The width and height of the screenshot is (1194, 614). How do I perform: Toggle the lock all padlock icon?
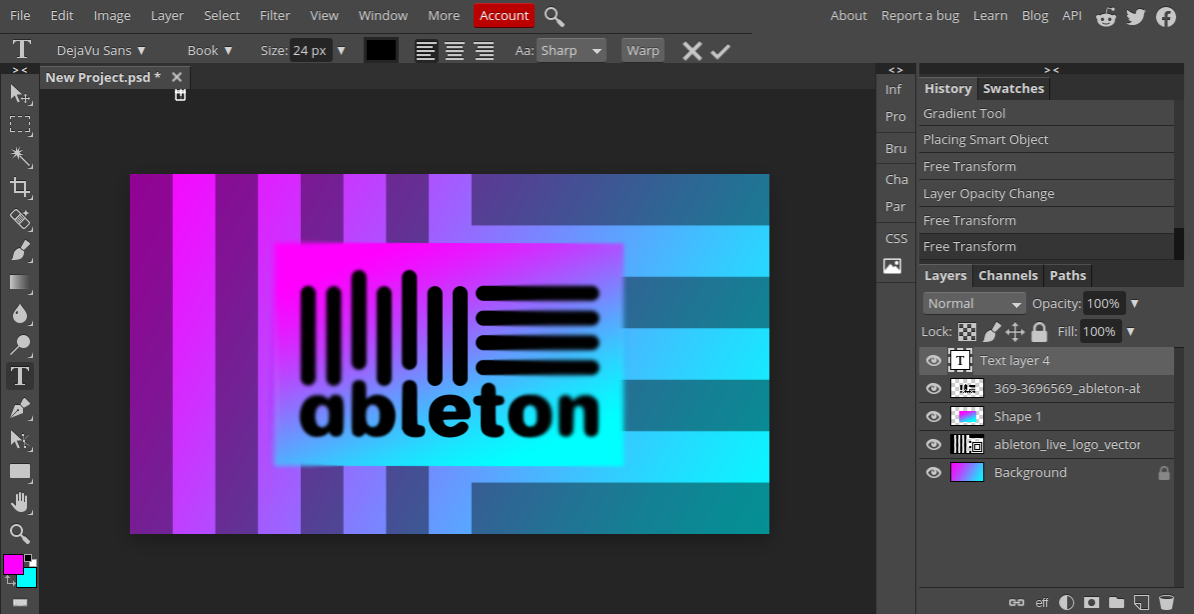[1039, 332]
